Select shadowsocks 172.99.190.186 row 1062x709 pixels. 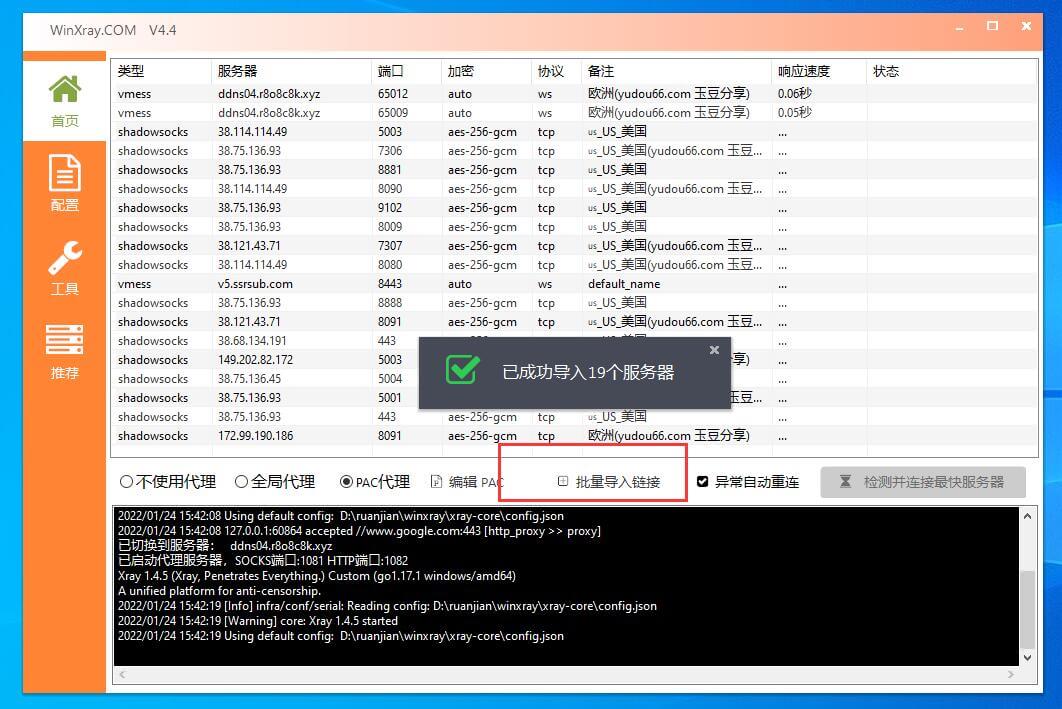click(x=574, y=435)
